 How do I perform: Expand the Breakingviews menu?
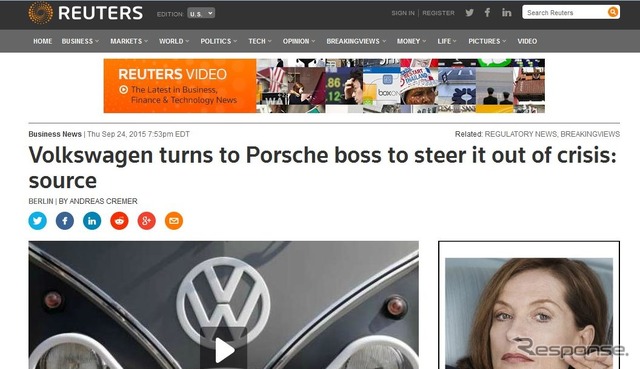[356, 41]
